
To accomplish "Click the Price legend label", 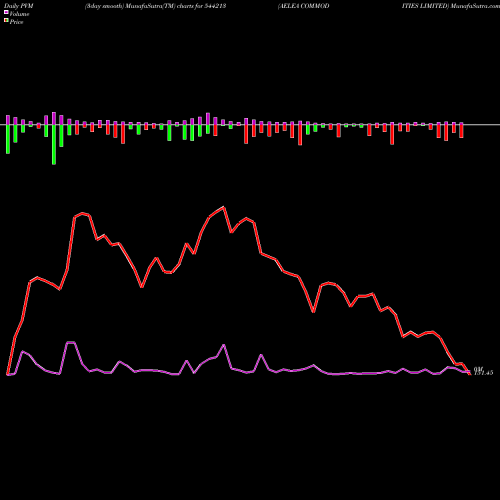I will [16, 22].
